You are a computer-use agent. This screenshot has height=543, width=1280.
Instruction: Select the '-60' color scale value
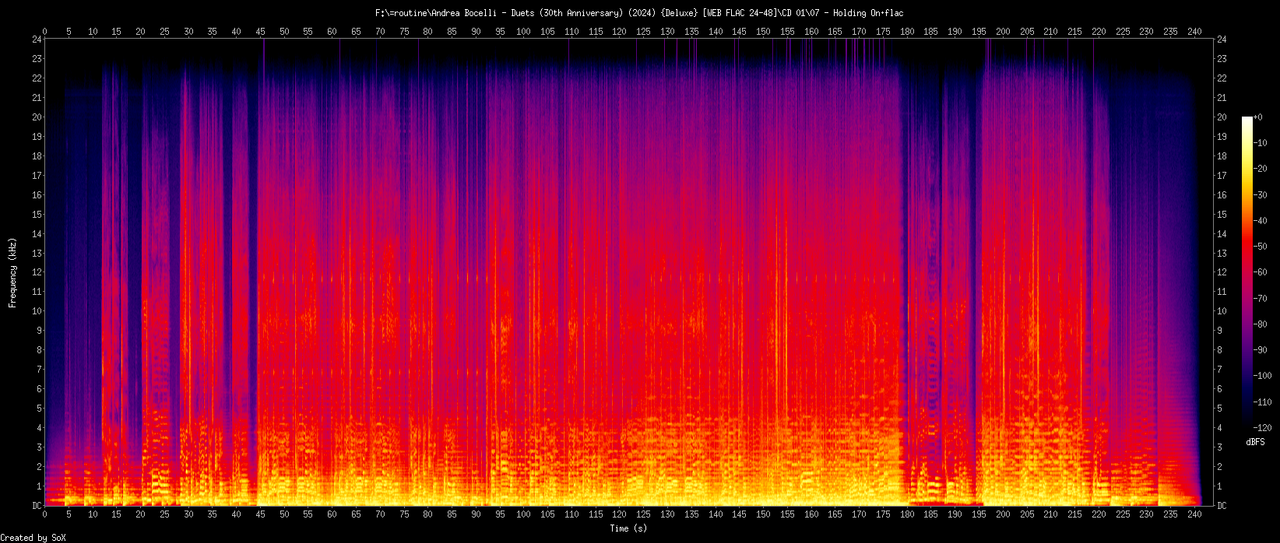[1263, 272]
